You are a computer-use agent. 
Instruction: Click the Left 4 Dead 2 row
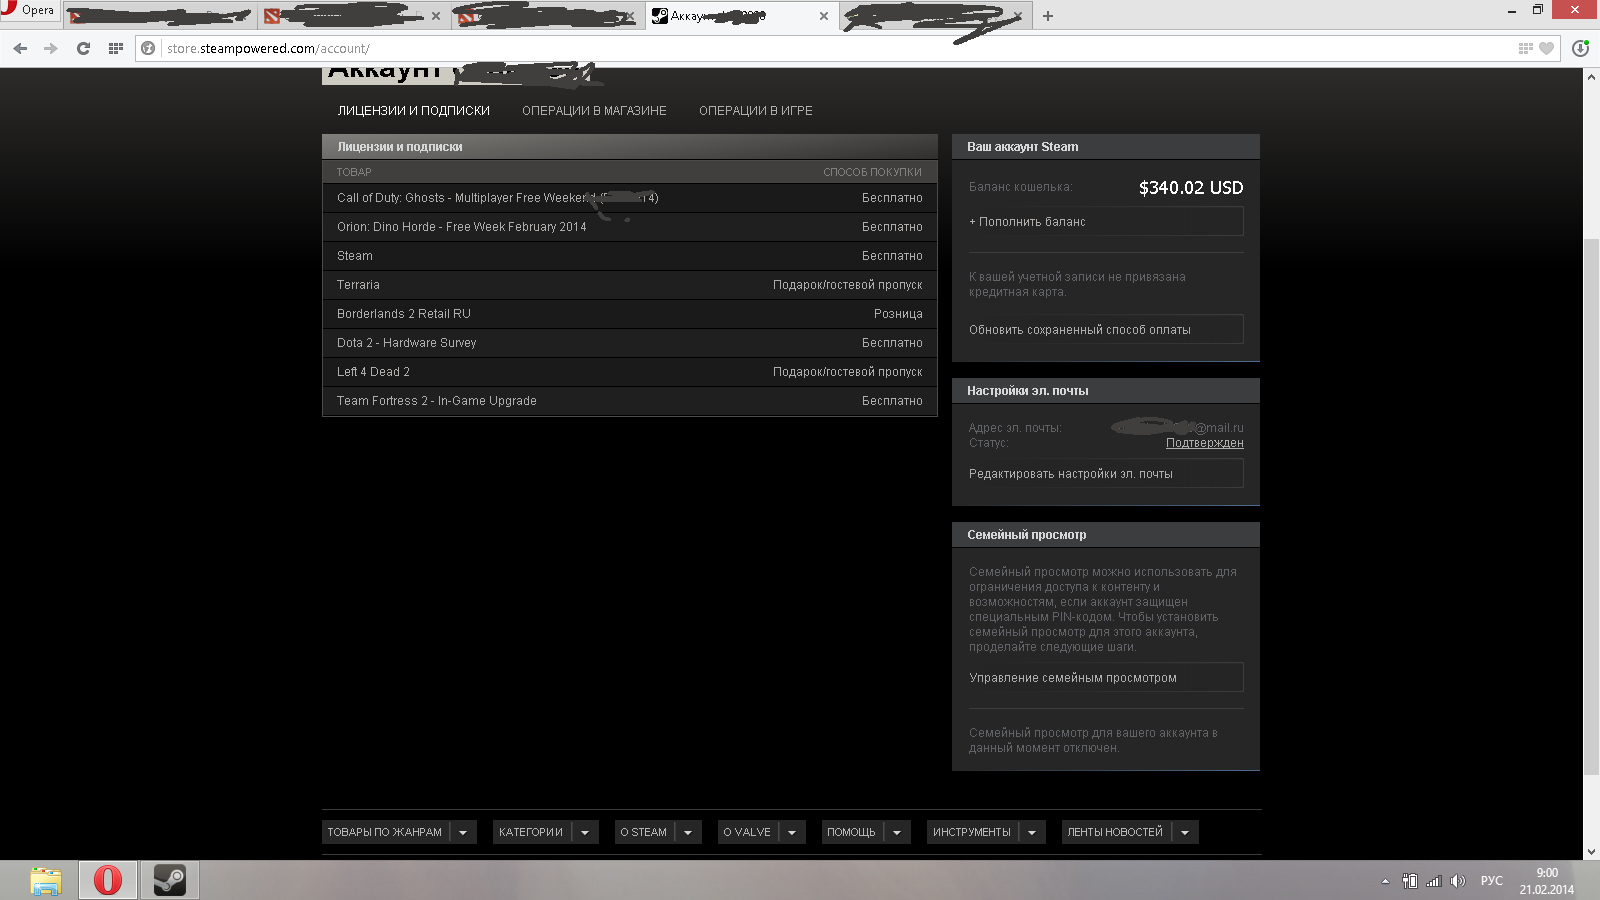tap(630, 372)
